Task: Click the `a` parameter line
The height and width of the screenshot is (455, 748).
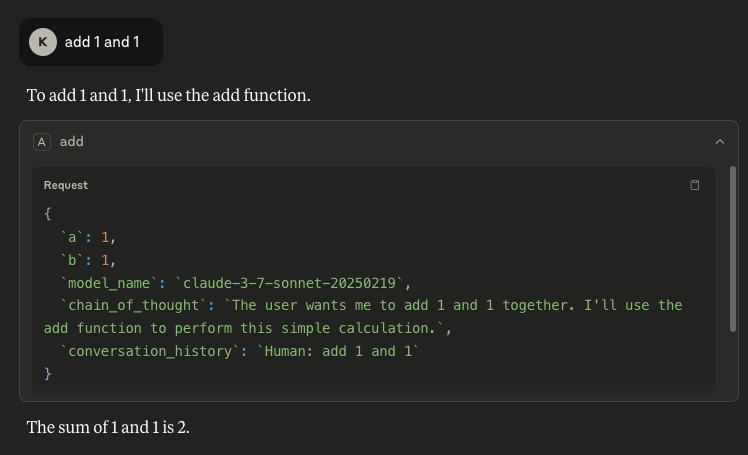Action: pyautogui.click(x=88, y=237)
